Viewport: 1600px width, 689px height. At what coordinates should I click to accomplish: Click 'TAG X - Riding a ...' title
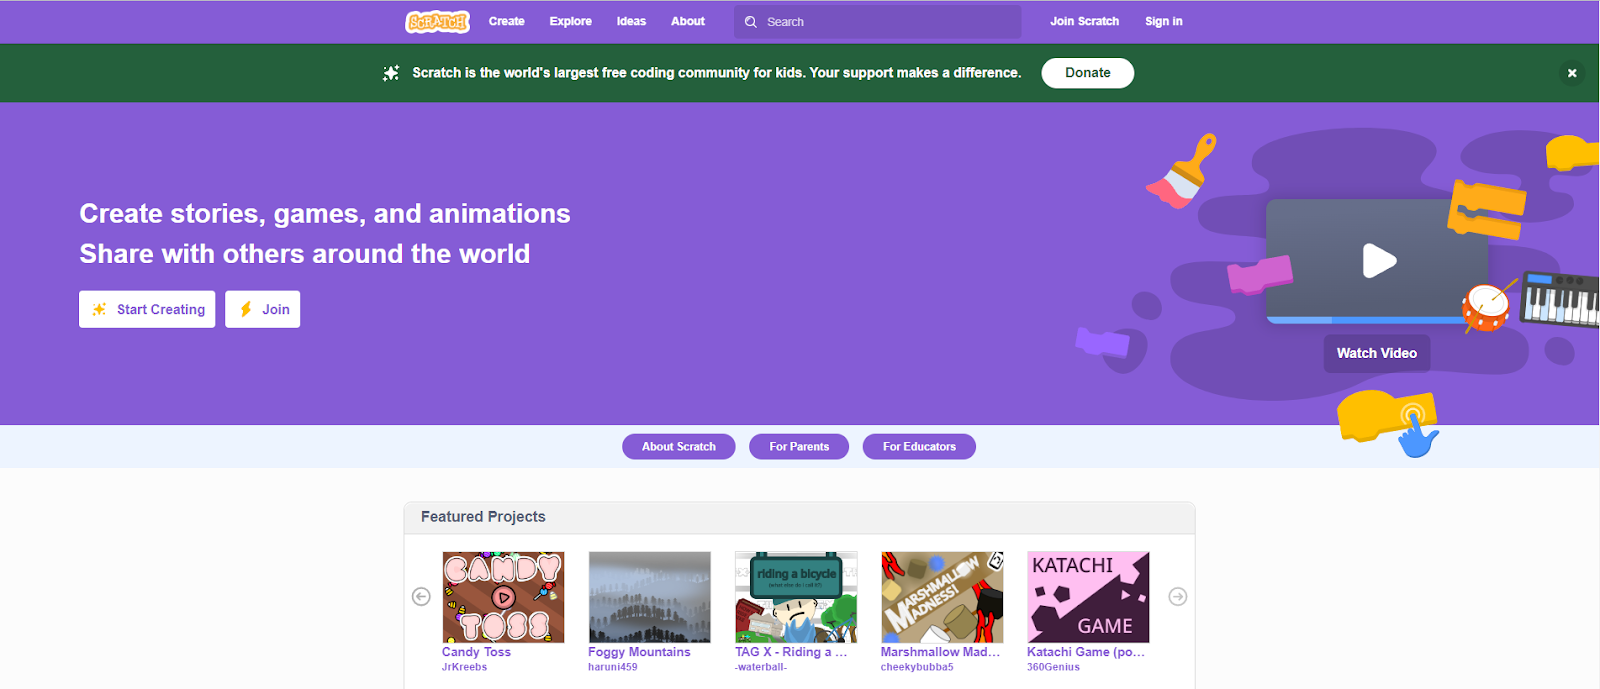point(791,652)
